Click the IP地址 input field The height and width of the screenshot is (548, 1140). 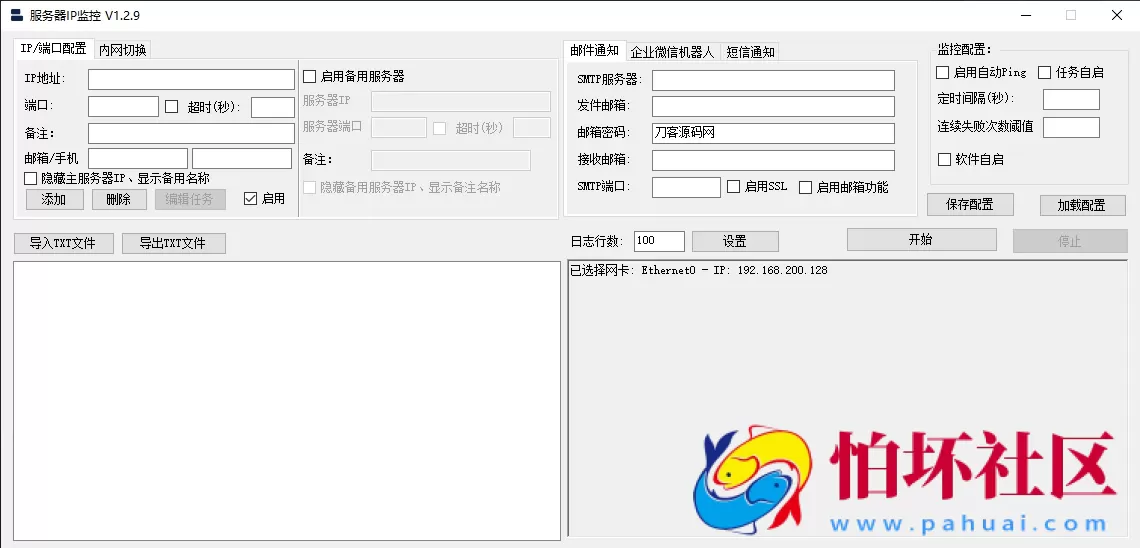[x=191, y=79]
